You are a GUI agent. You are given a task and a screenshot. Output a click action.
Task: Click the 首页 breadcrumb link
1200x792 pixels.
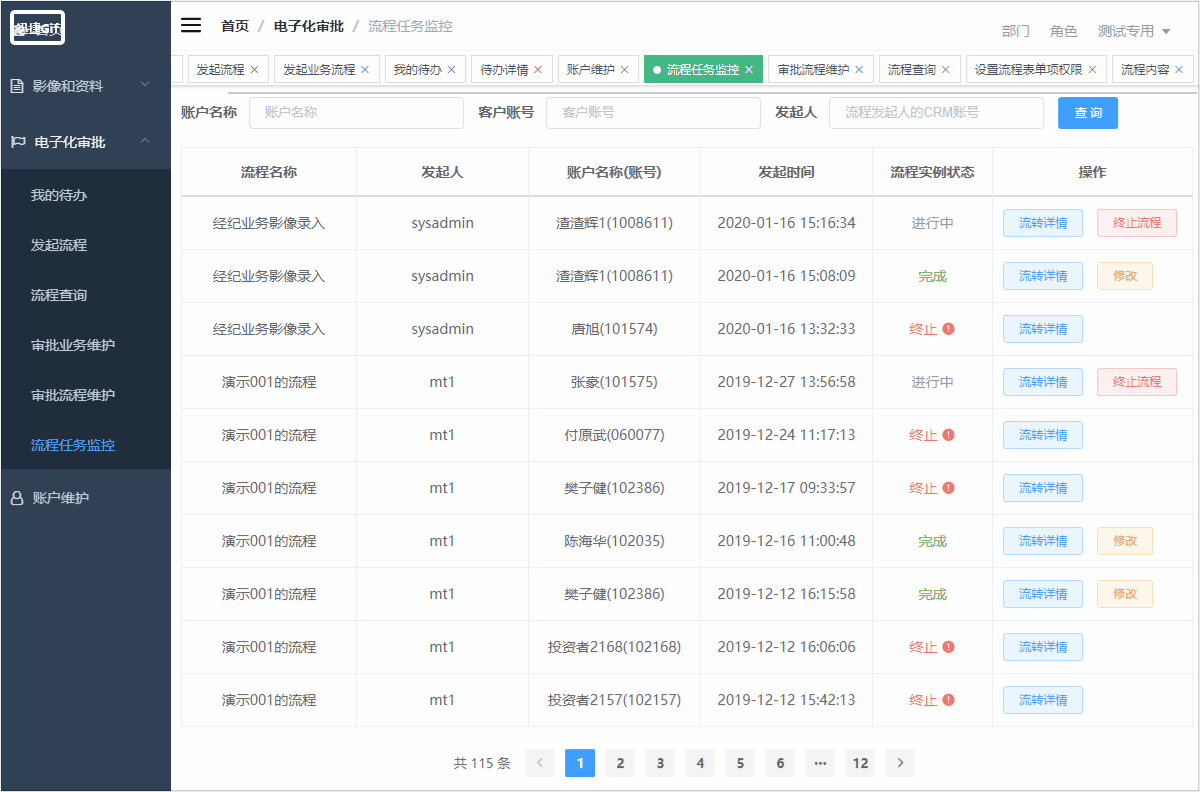pos(235,26)
